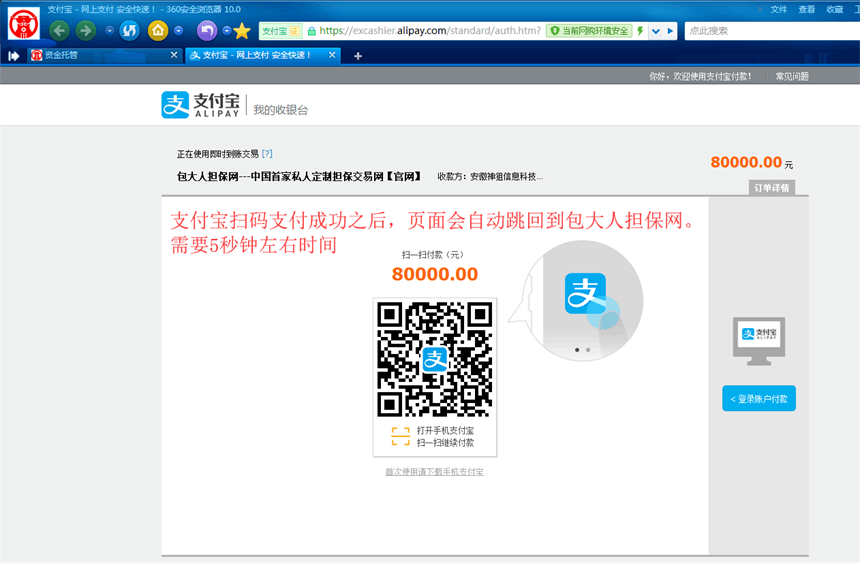Click the 首次使用请下载手机支付宝 link
The width and height of the screenshot is (860, 563).
pyautogui.click(x=434, y=471)
